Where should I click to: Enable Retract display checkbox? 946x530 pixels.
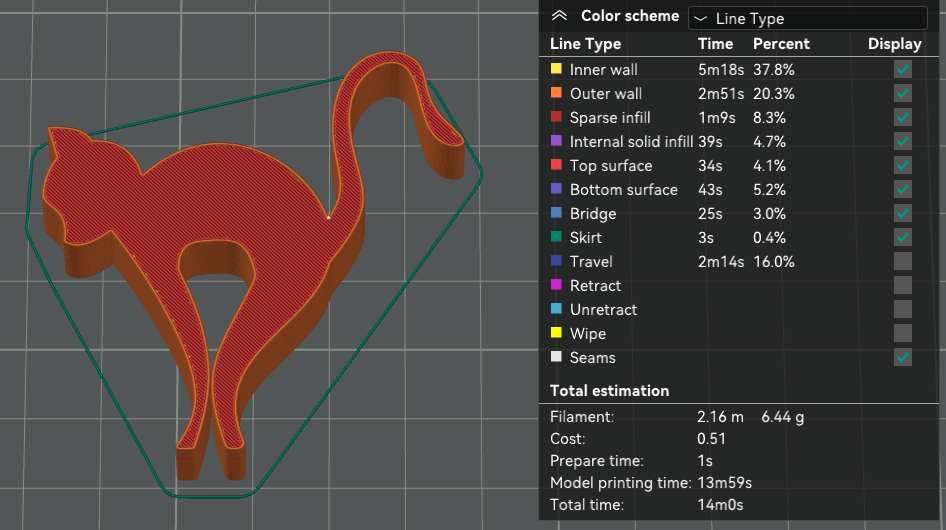pyautogui.click(x=903, y=285)
